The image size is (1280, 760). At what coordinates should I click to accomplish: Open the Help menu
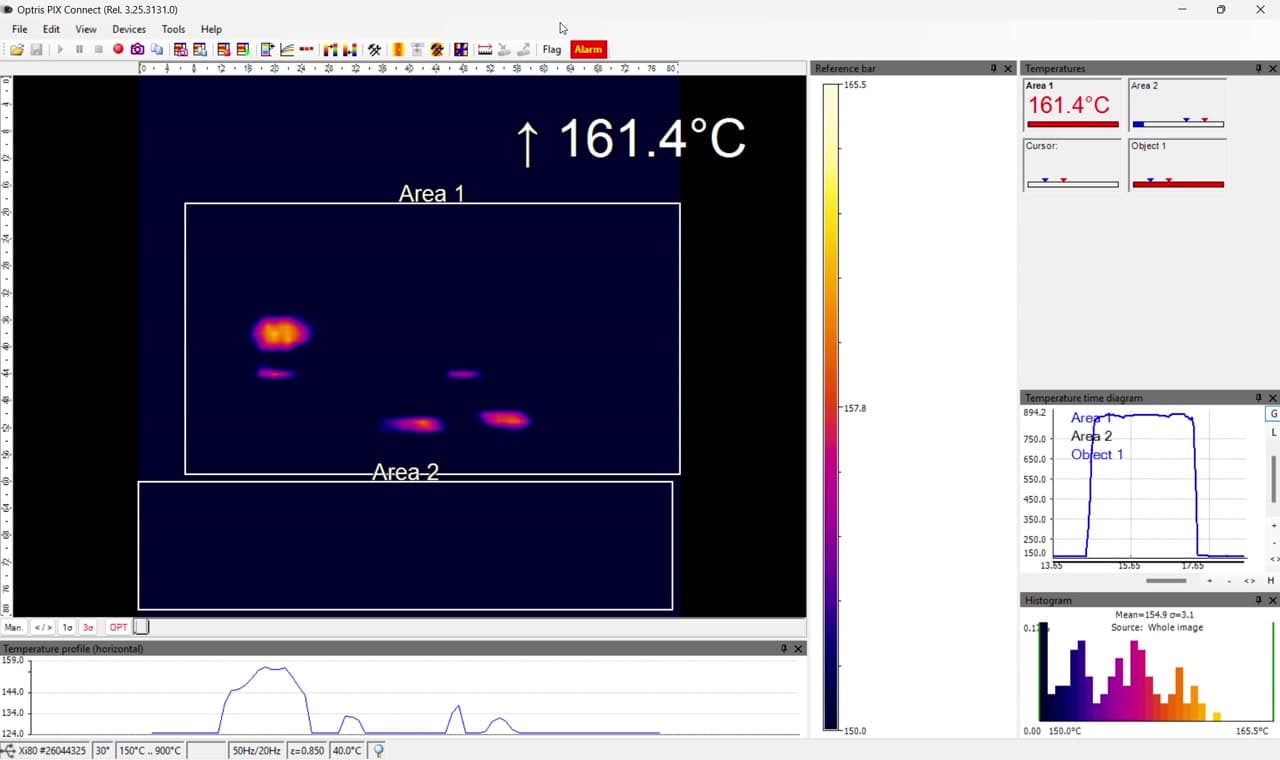click(211, 29)
